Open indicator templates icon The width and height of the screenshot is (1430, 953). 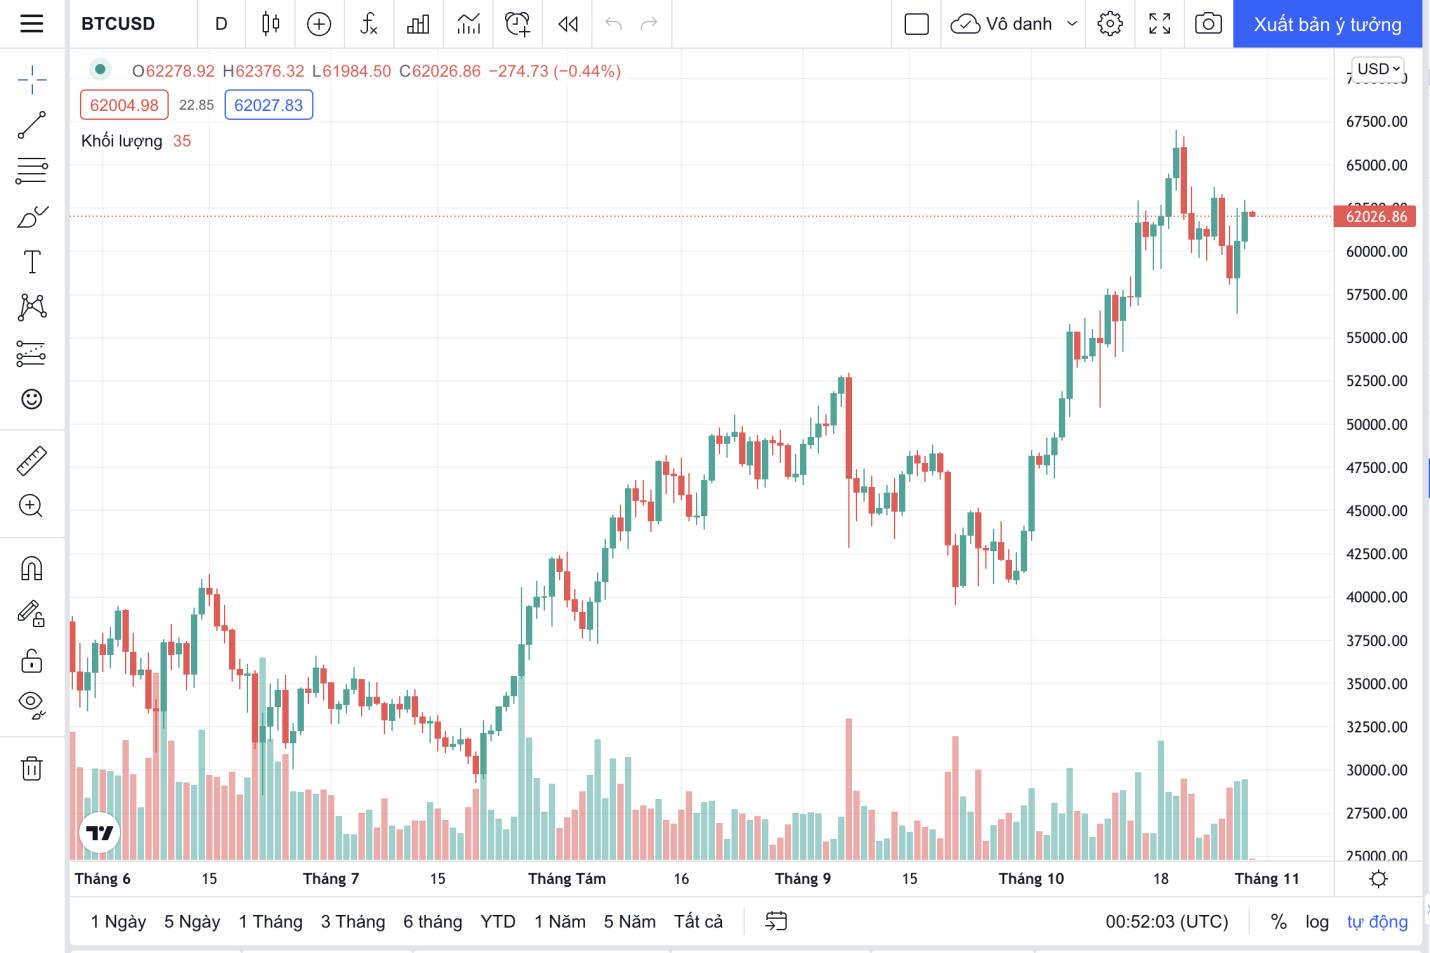(468, 24)
